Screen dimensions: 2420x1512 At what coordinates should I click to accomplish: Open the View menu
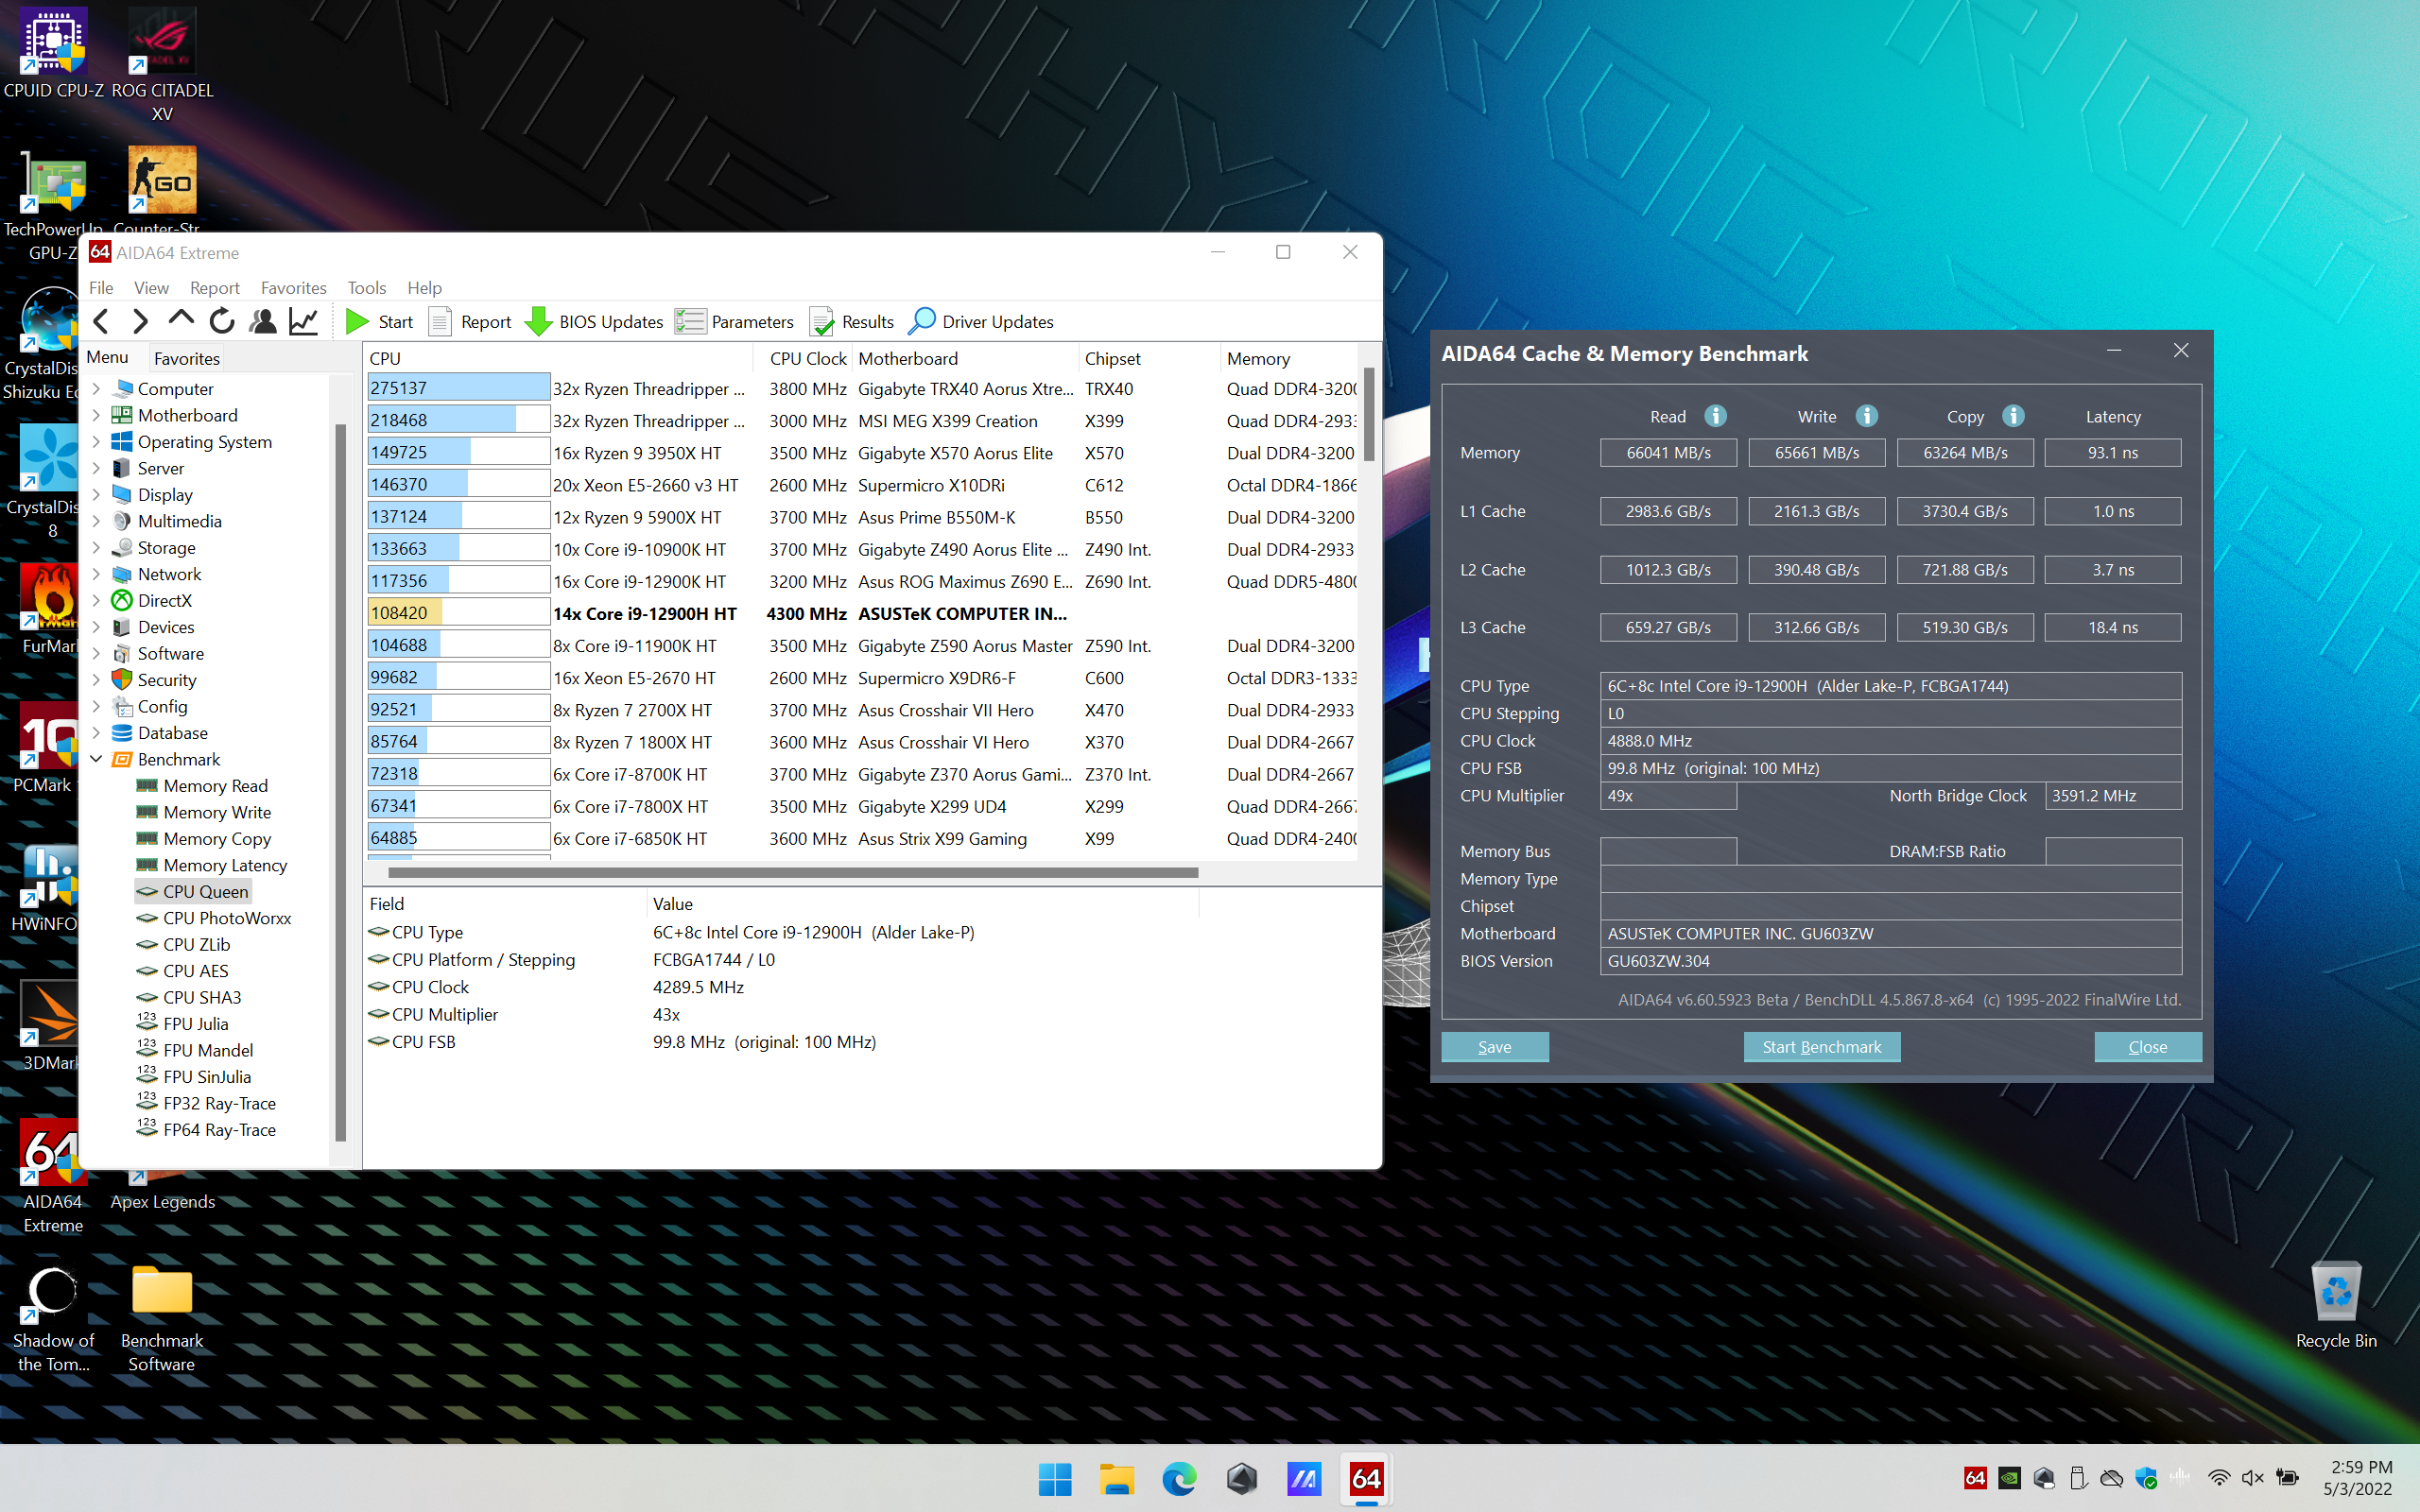click(x=151, y=288)
